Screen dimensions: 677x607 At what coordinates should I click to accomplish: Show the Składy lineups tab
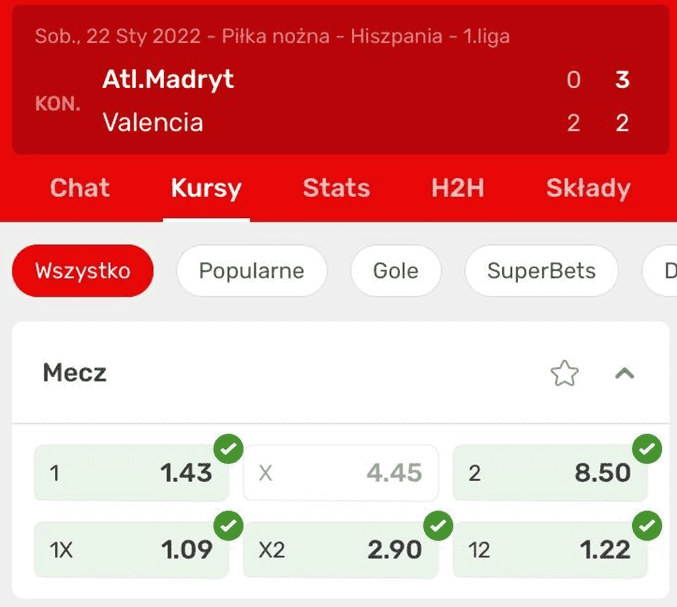tap(588, 188)
